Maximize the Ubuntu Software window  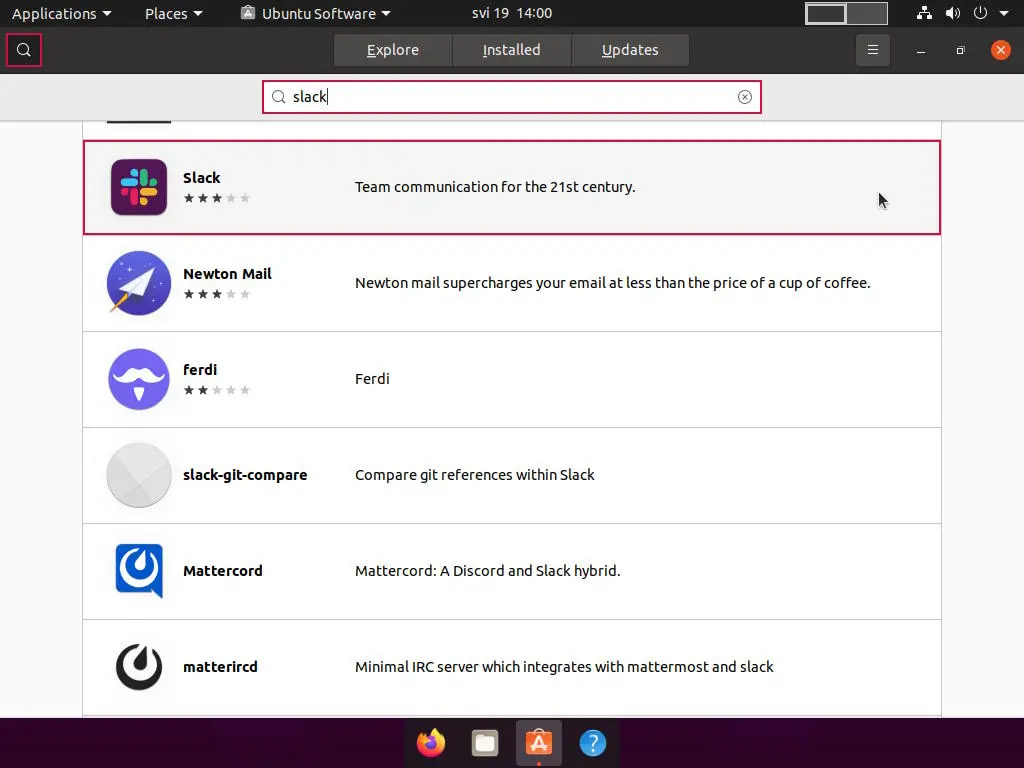tap(960, 50)
